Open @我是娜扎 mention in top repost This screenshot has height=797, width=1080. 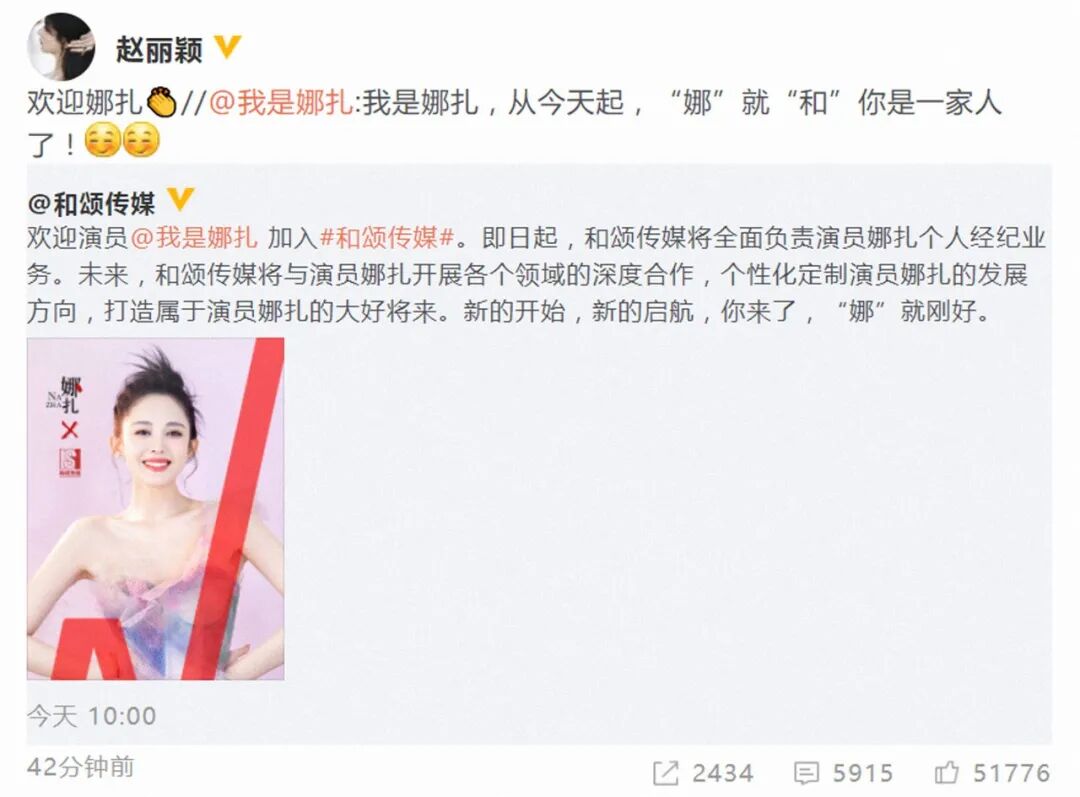pos(280,103)
